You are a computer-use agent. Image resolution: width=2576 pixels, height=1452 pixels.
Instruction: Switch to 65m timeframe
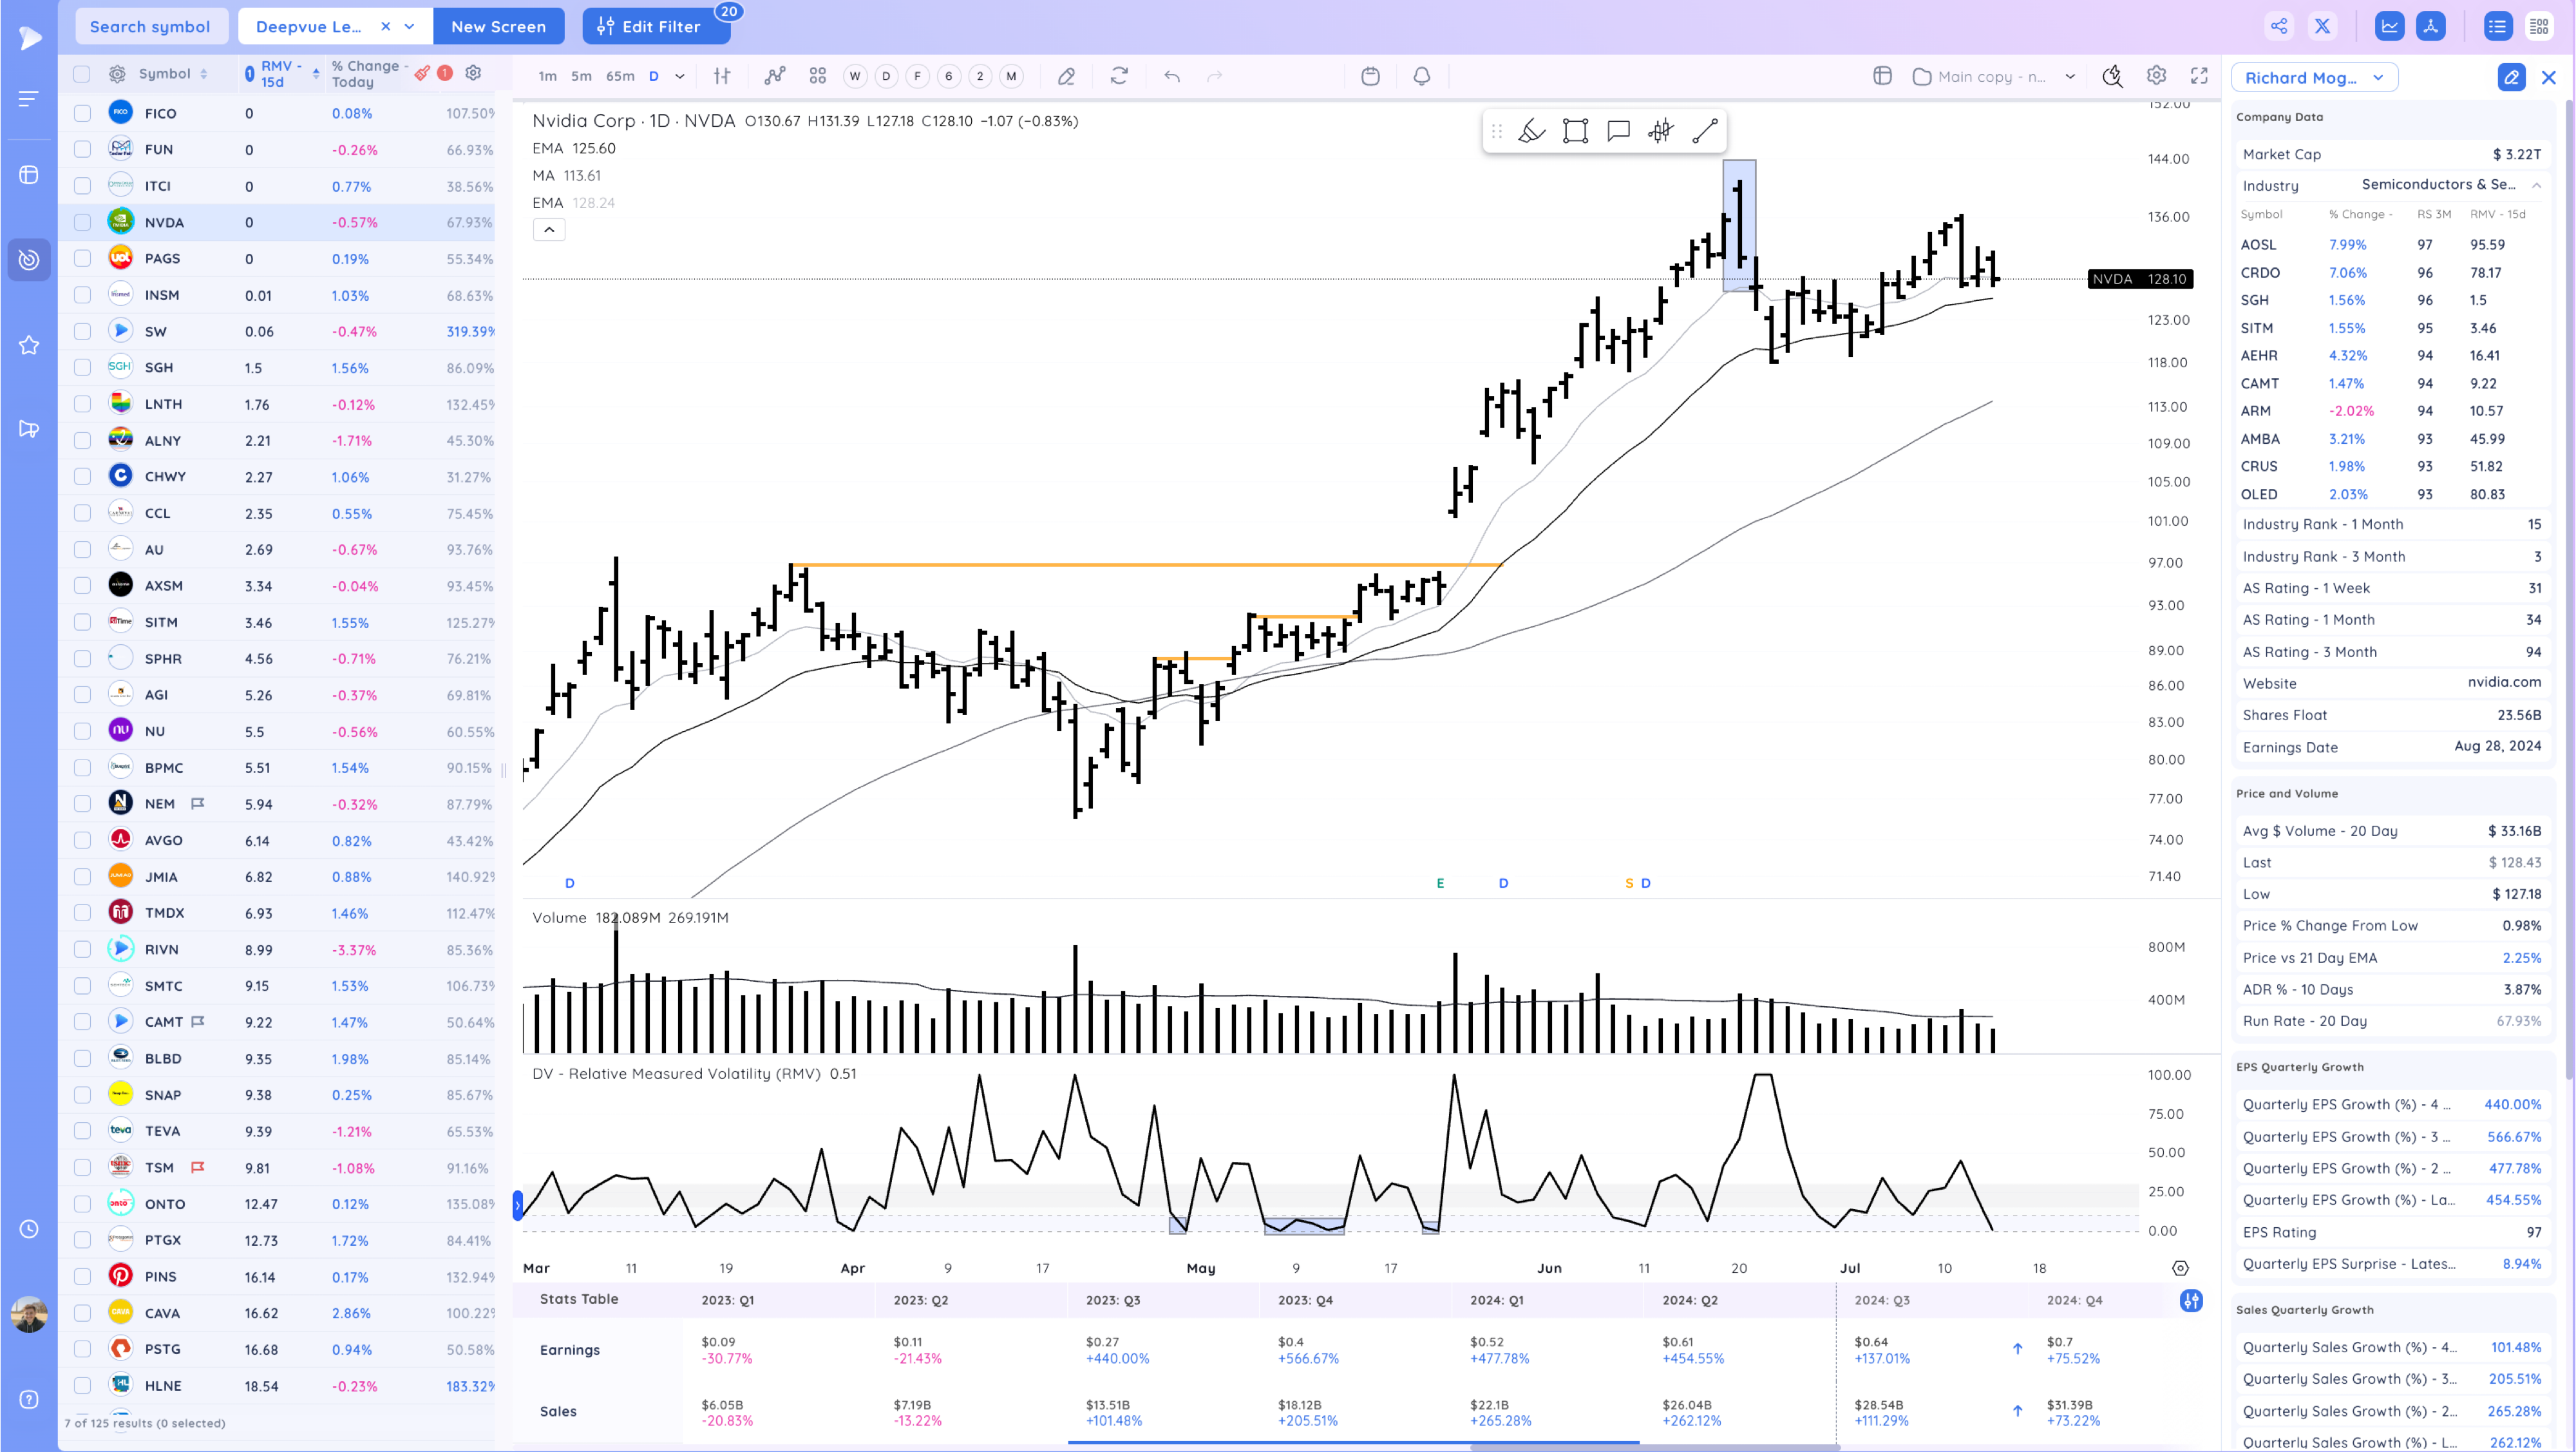(x=619, y=76)
